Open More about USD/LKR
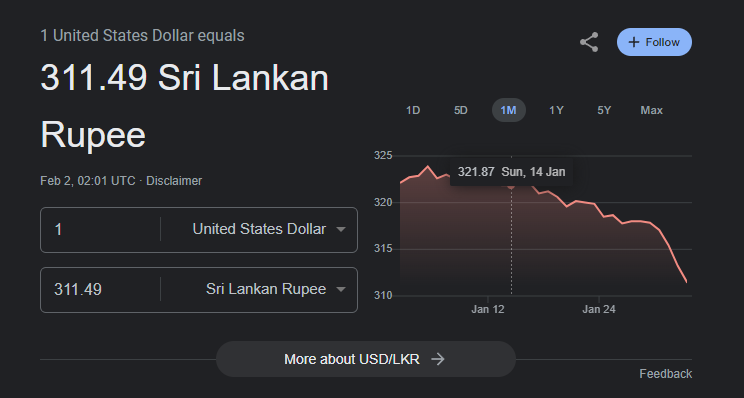Screen dimensions: 744x398 pyautogui.click(x=366, y=359)
